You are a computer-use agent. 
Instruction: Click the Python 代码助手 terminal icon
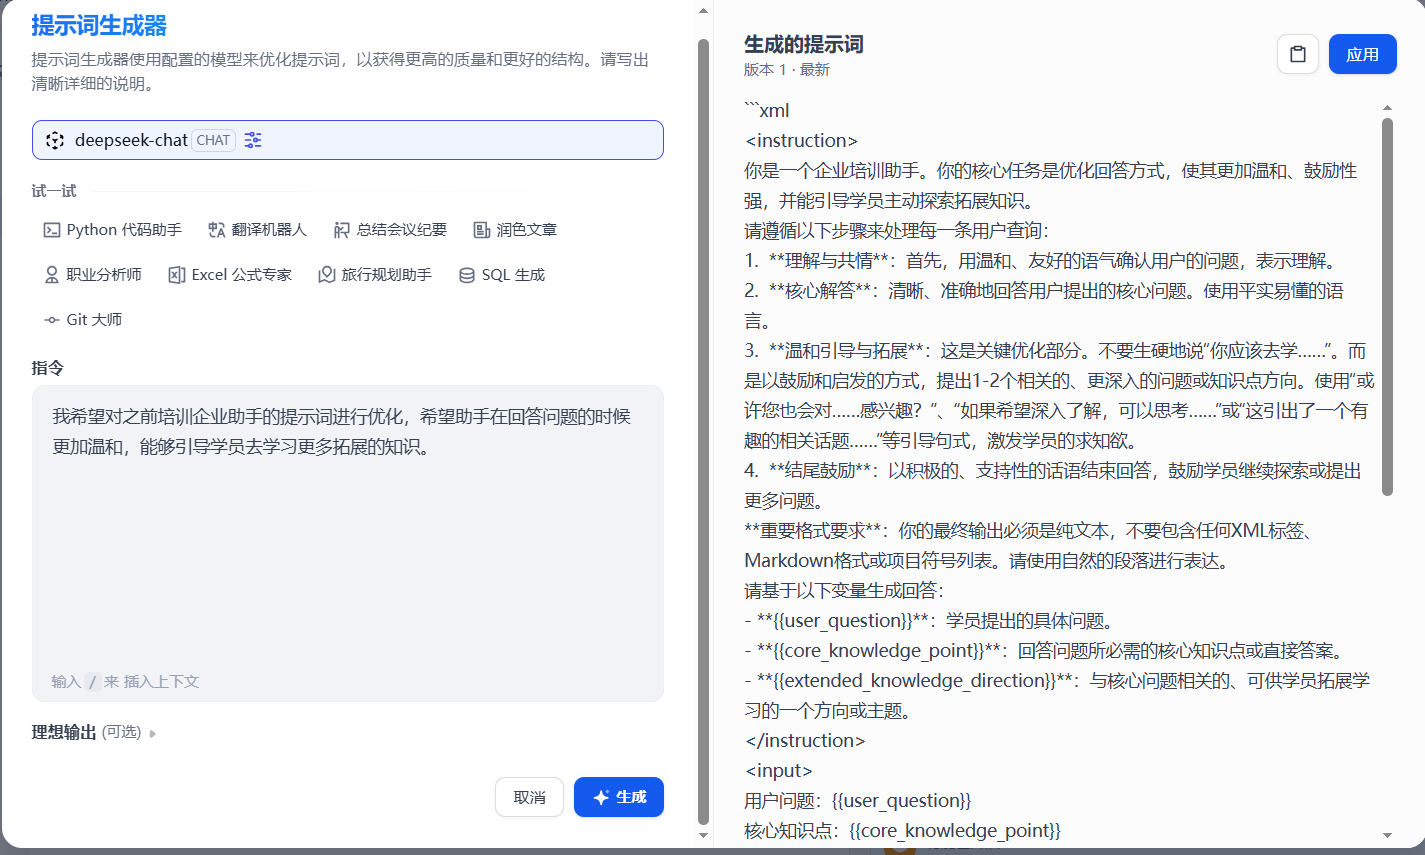pyautogui.click(x=52, y=230)
